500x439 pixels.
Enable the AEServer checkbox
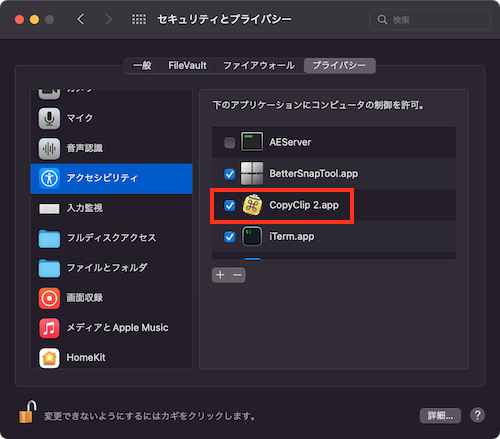[229, 143]
